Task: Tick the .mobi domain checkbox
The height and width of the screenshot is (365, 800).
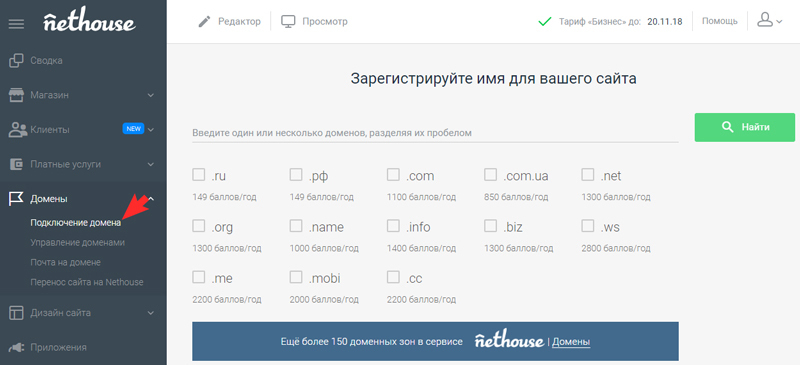Action: [x=296, y=277]
